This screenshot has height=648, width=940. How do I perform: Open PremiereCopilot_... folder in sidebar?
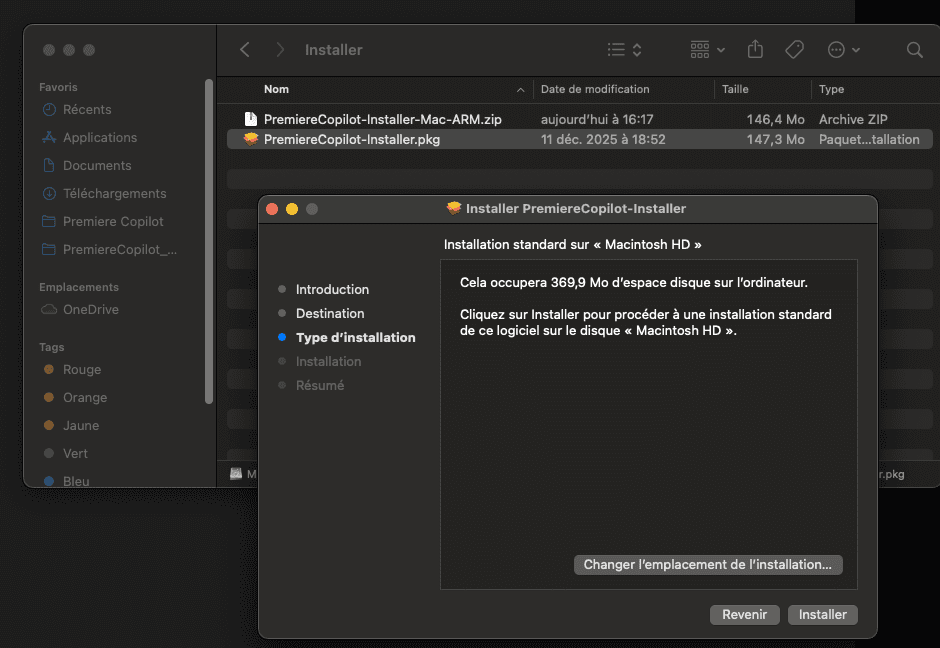120,249
